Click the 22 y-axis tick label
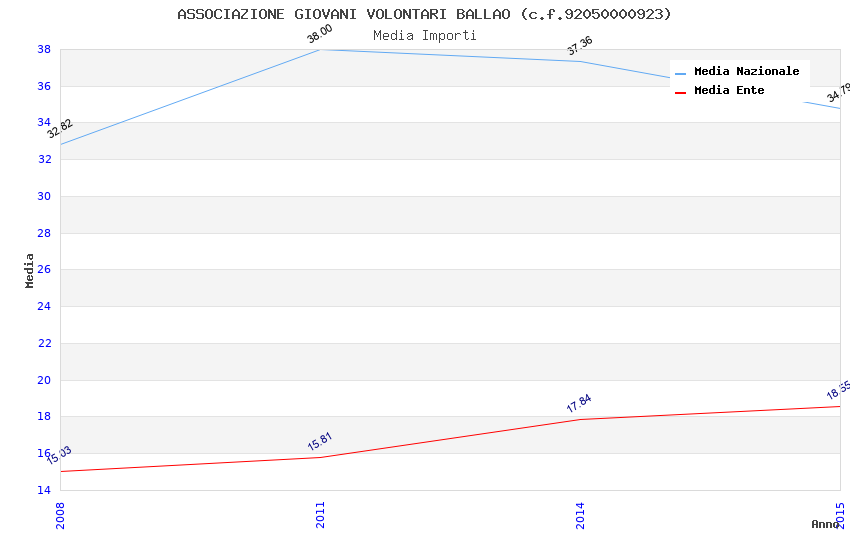Screen dimensions: 850x550 (x=44, y=343)
